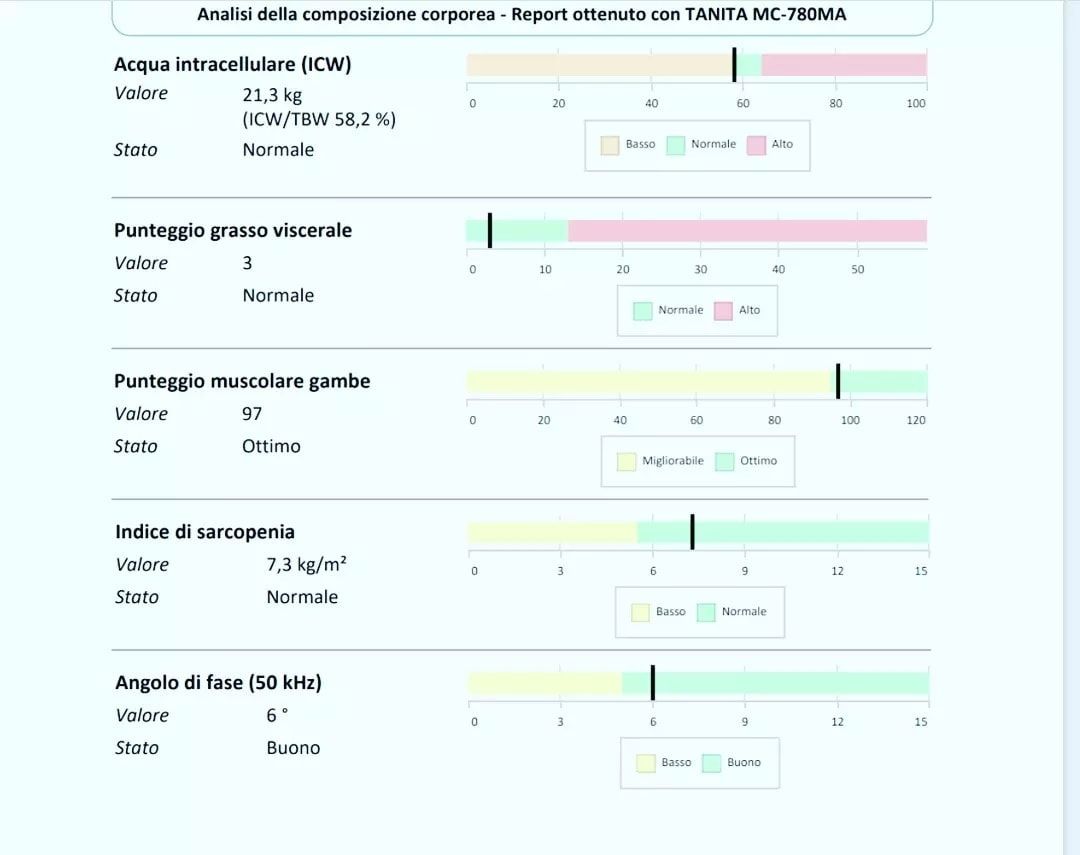The image size is (1080, 855).
Task: Click the Basso swatch in ICW legend
Action: (x=610, y=145)
